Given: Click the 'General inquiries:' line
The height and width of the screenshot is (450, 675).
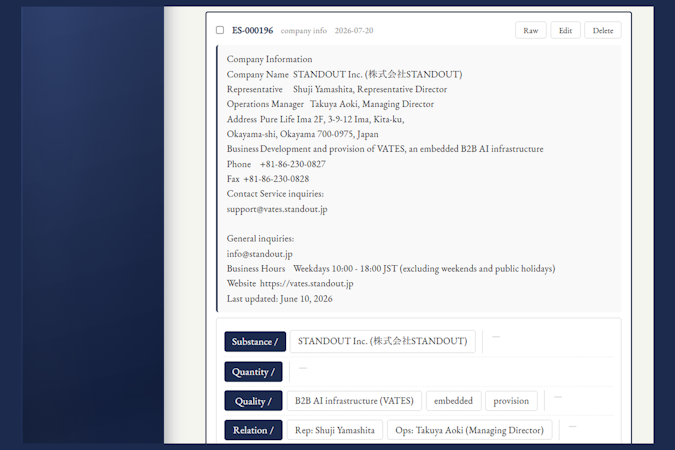Looking at the screenshot, I should pyautogui.click(x=260, y=239).
